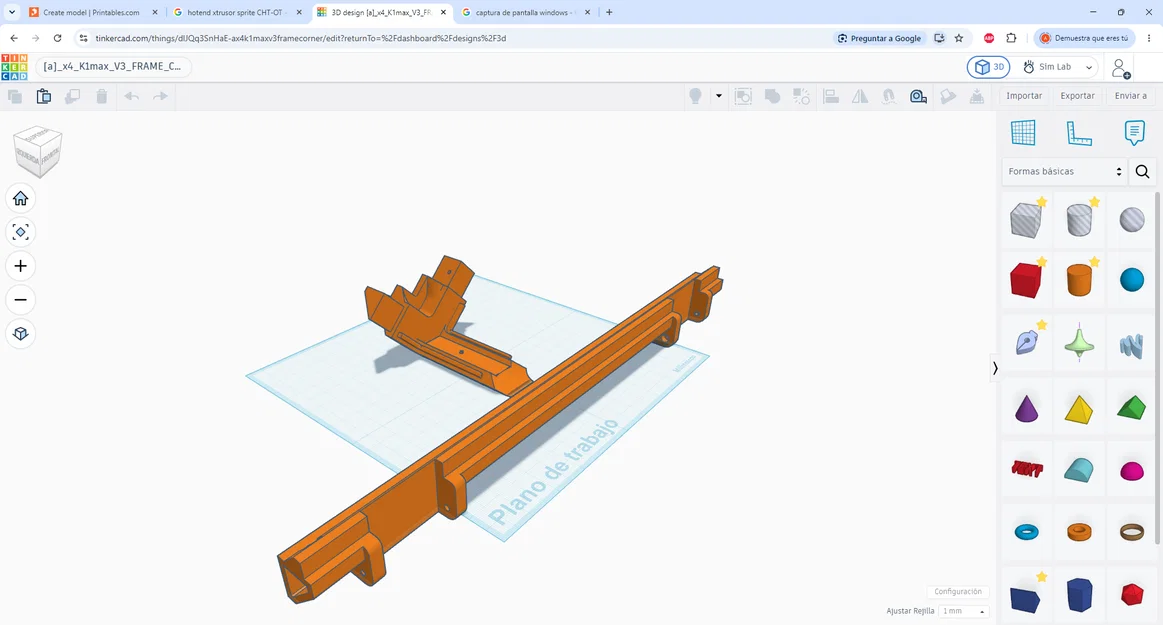Pick the orange cylinder shape
The width and height of the screenshot is (1163, 625).
click(1079, 280)
